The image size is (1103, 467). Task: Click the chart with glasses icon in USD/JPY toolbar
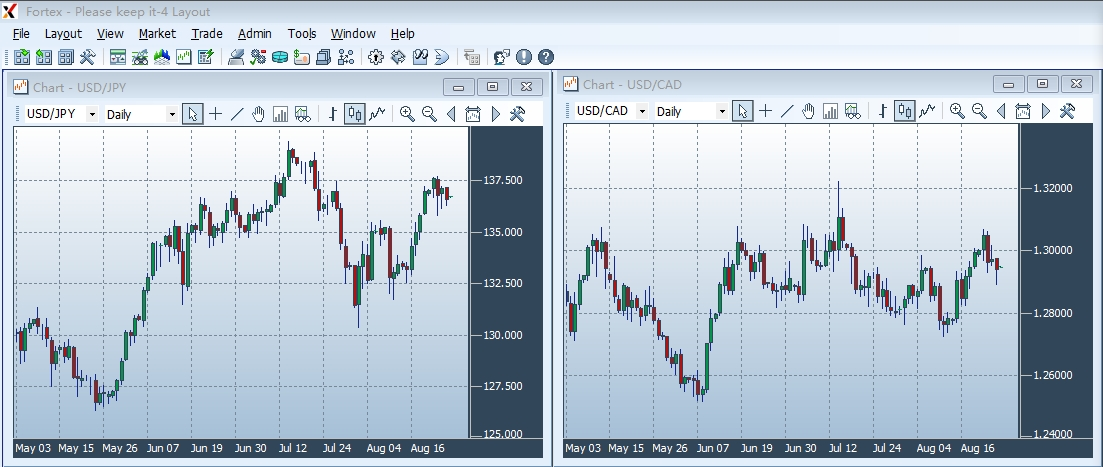[x=302, y=114]
